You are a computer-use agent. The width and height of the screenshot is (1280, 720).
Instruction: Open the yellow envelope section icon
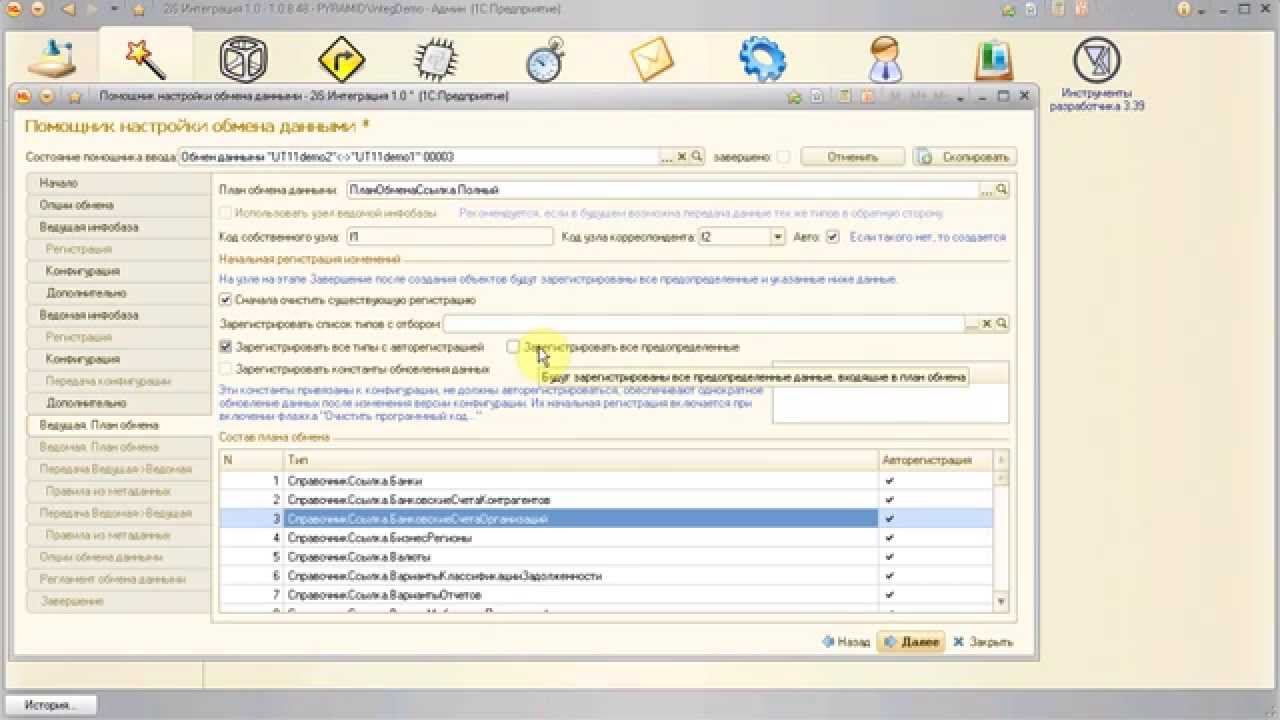652,59
